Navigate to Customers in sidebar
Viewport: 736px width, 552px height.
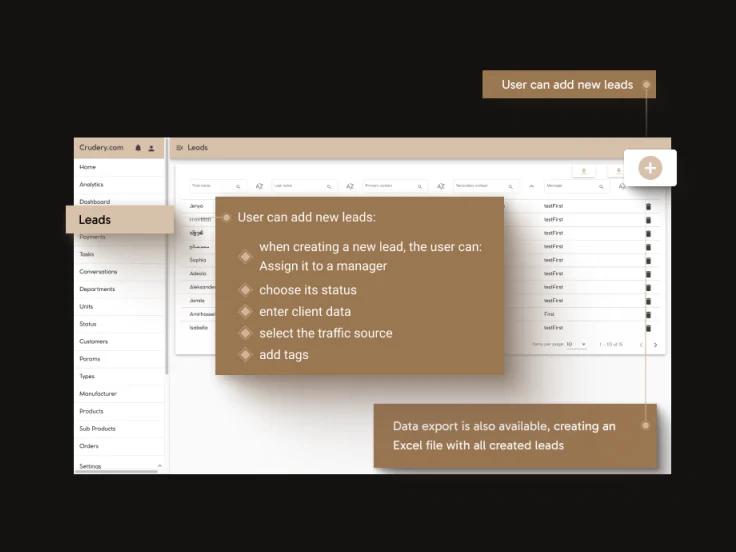pos(94,341)
